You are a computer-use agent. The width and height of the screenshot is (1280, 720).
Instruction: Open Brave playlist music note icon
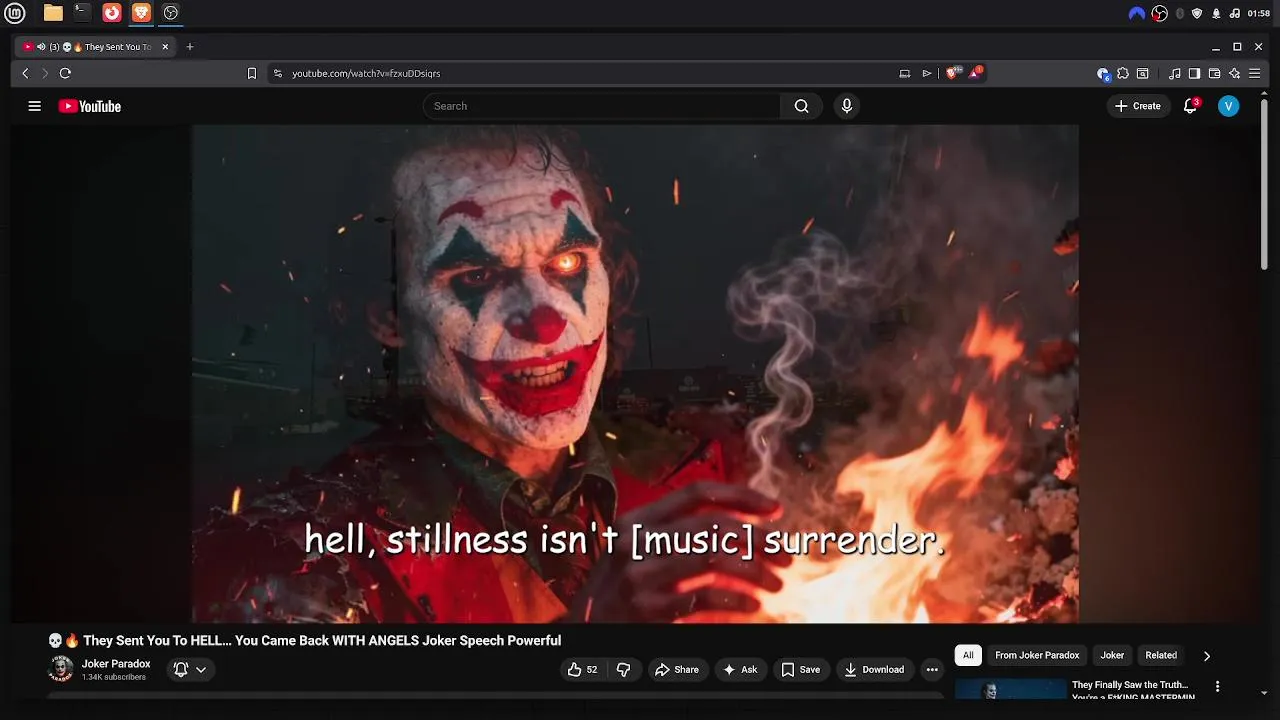1175,73
